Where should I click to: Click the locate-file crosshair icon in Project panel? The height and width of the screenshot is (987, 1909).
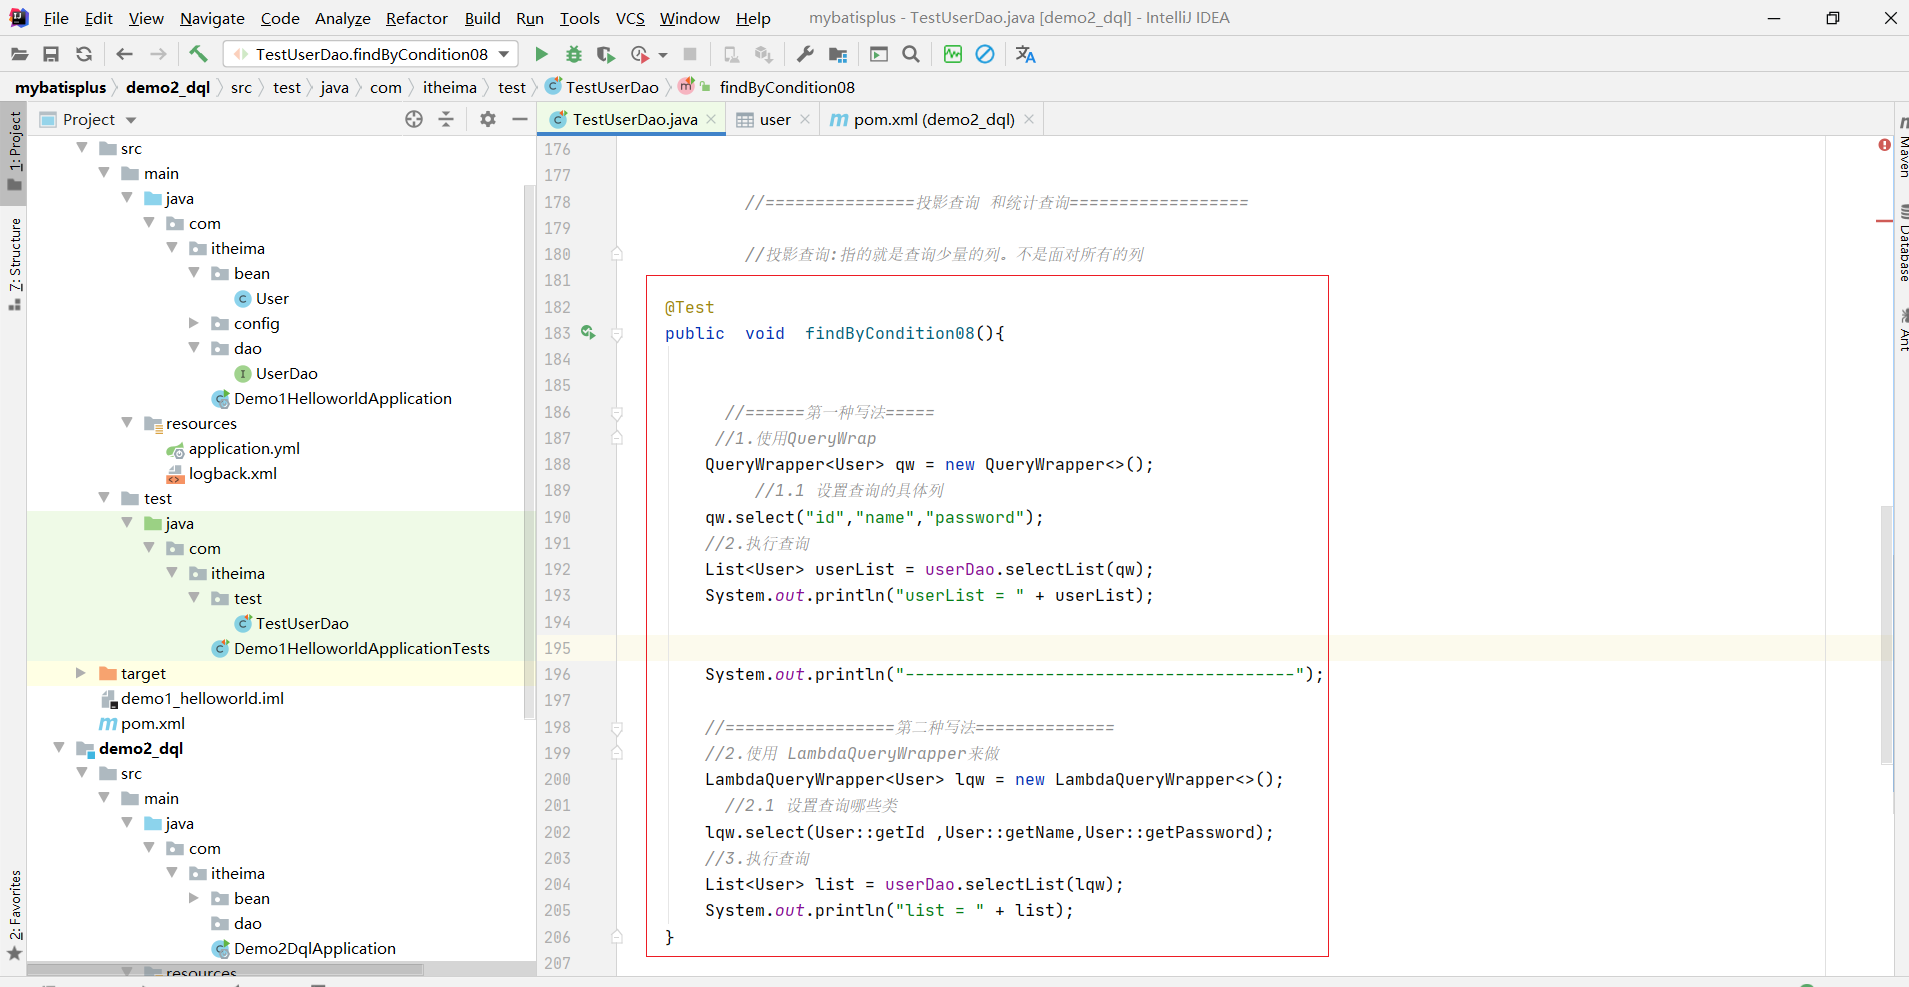(x=414, y=119)
